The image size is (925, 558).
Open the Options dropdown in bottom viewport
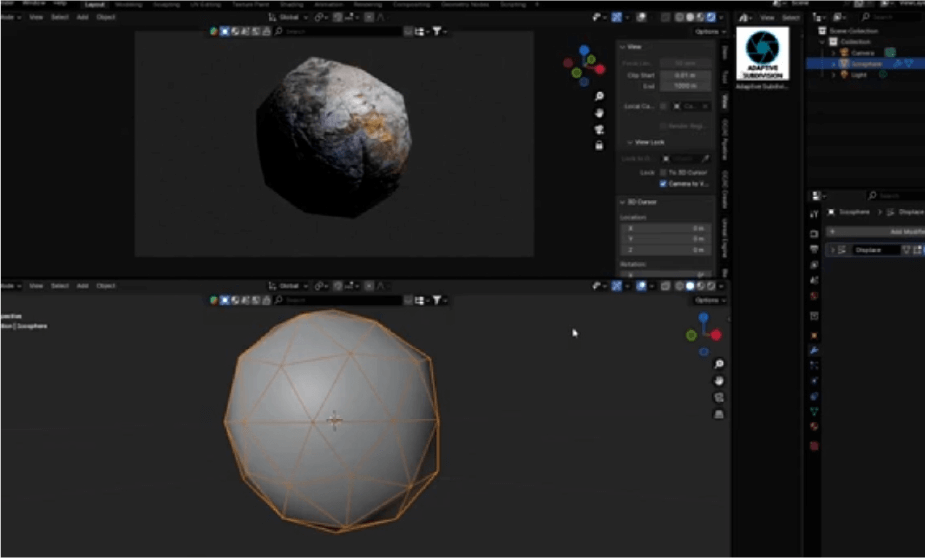pos(708,300)
